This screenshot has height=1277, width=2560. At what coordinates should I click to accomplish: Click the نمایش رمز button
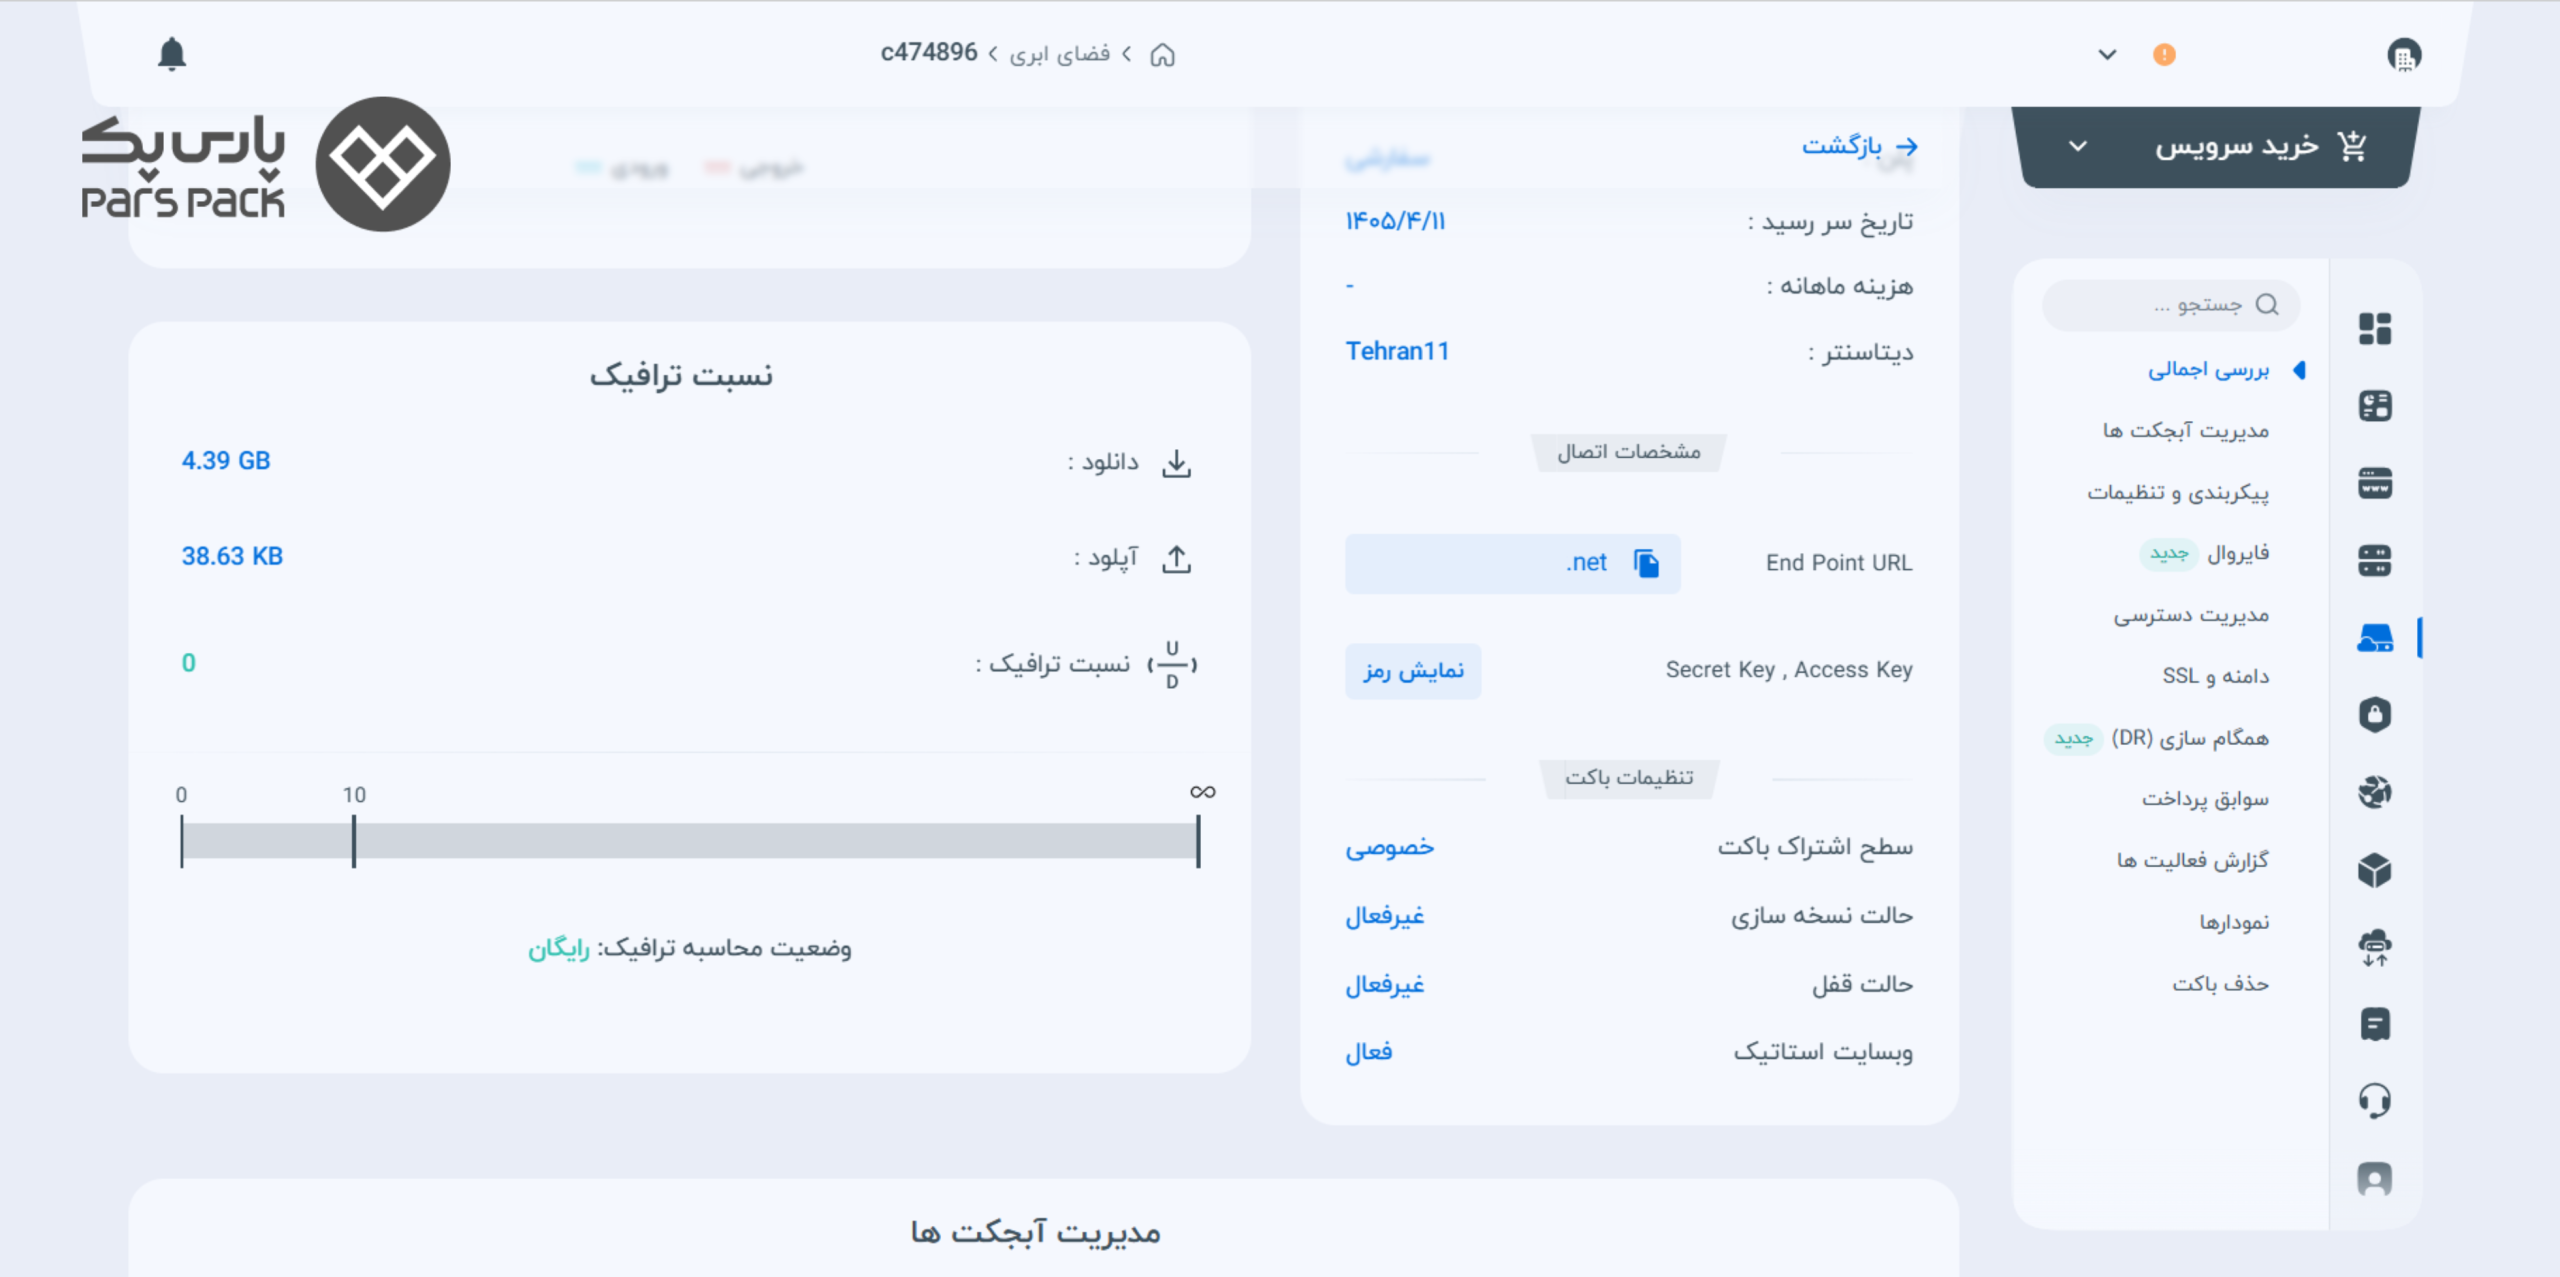coord(1413,671)
